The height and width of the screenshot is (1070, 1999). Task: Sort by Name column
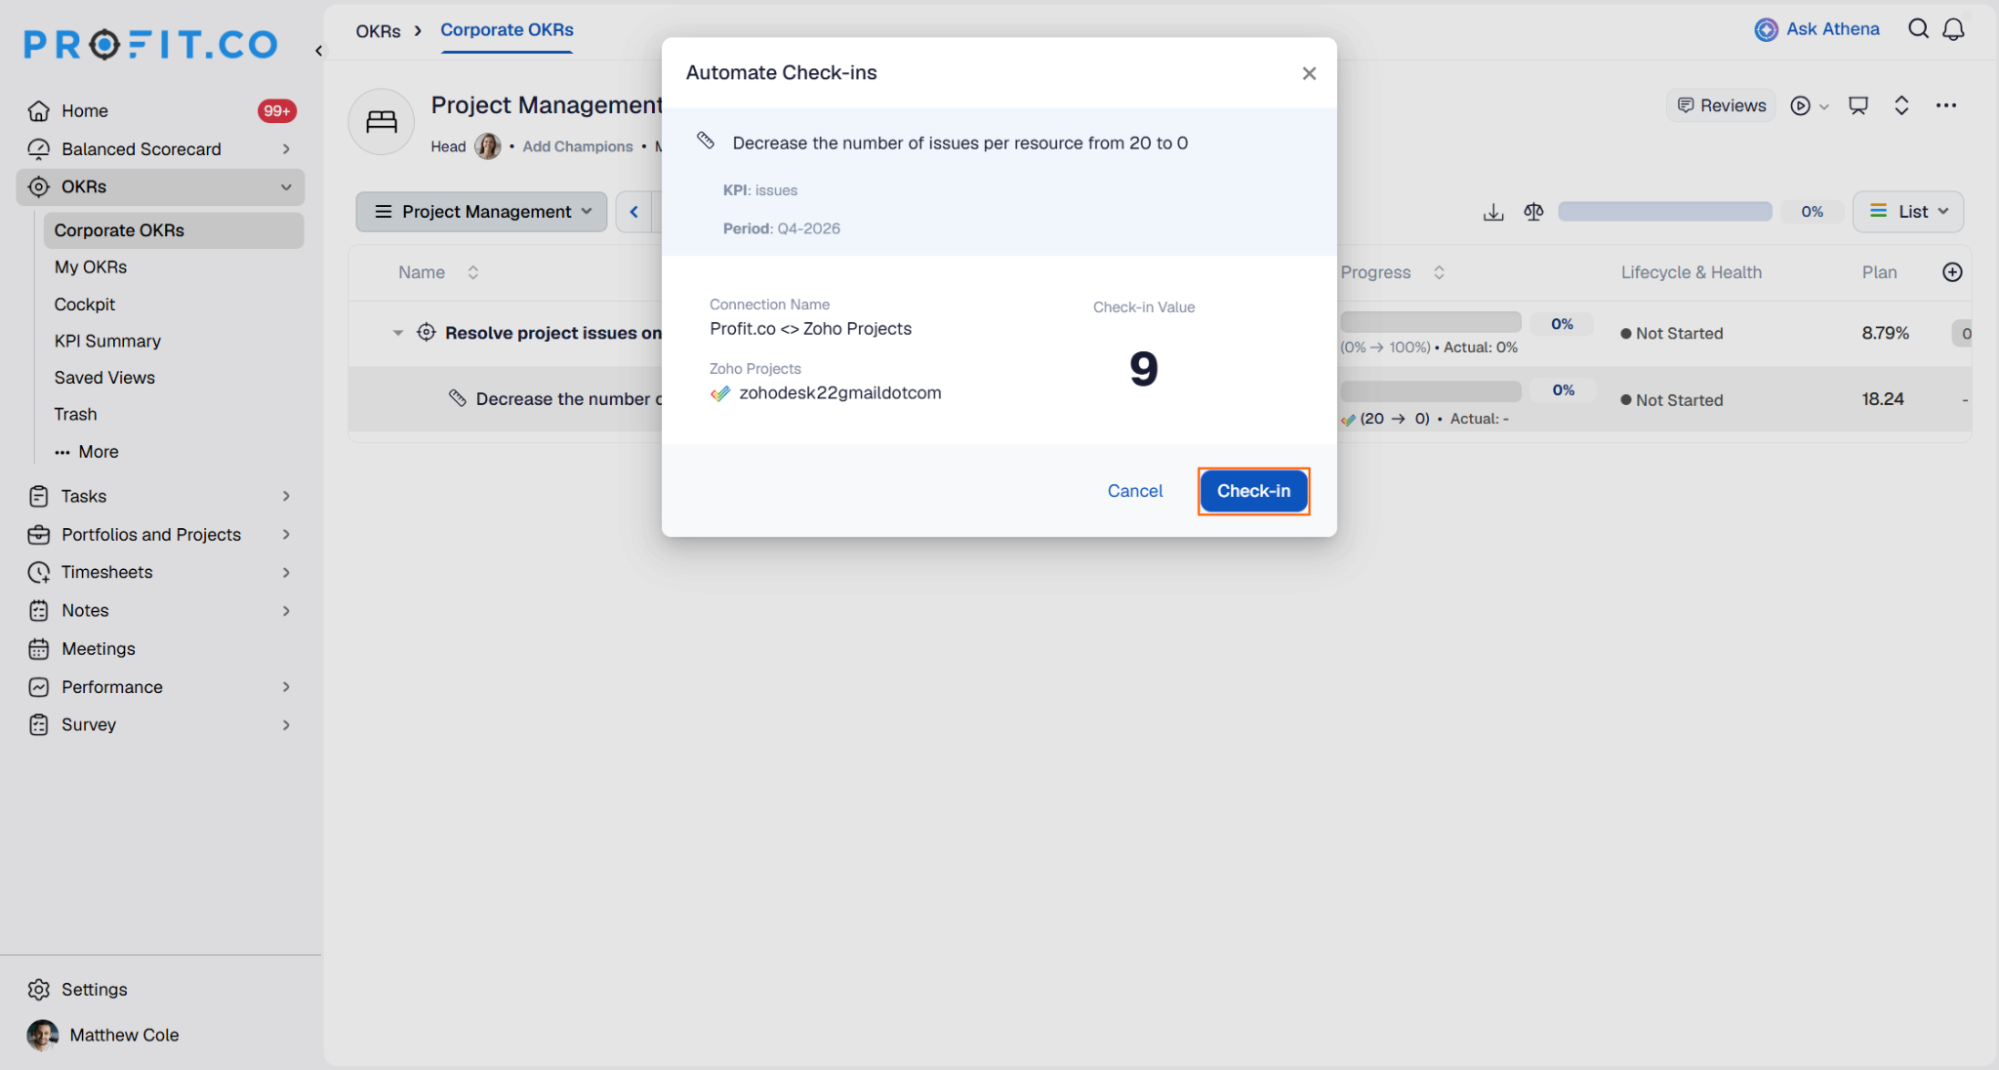click(473, 273)
